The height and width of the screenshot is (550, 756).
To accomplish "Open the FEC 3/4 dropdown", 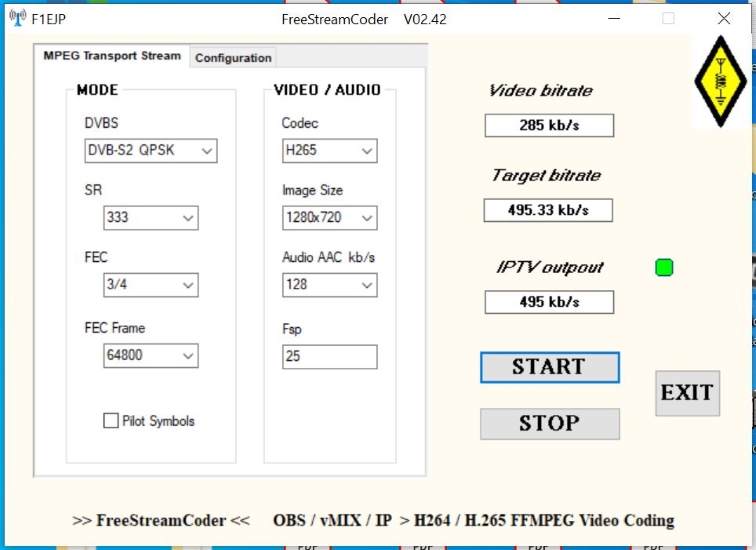I will [151, 285].
